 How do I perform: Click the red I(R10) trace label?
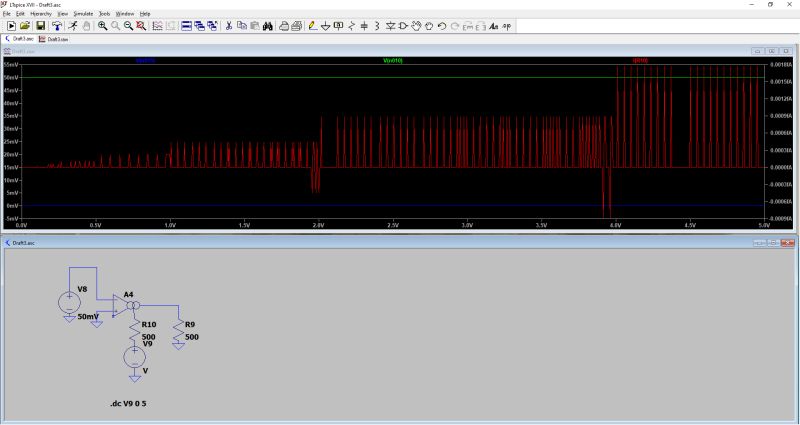click(x=640, y=60)
